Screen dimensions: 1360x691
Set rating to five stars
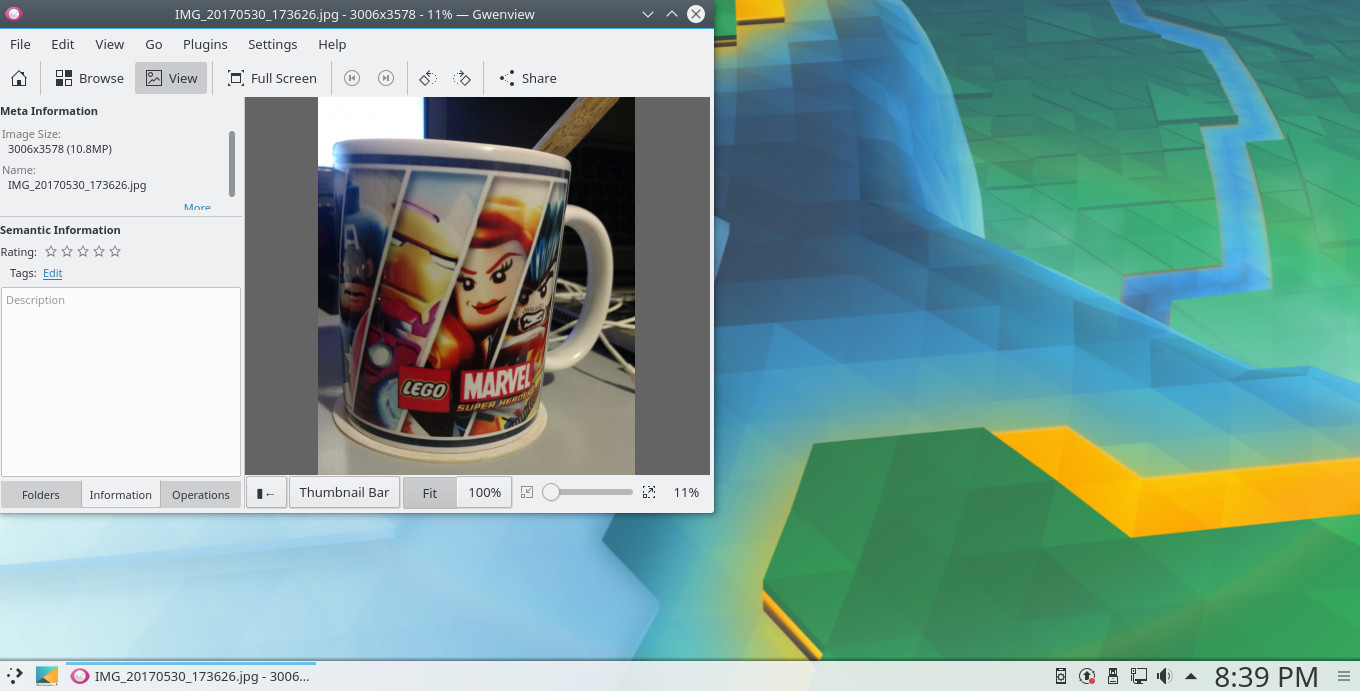tap(115, 252)
